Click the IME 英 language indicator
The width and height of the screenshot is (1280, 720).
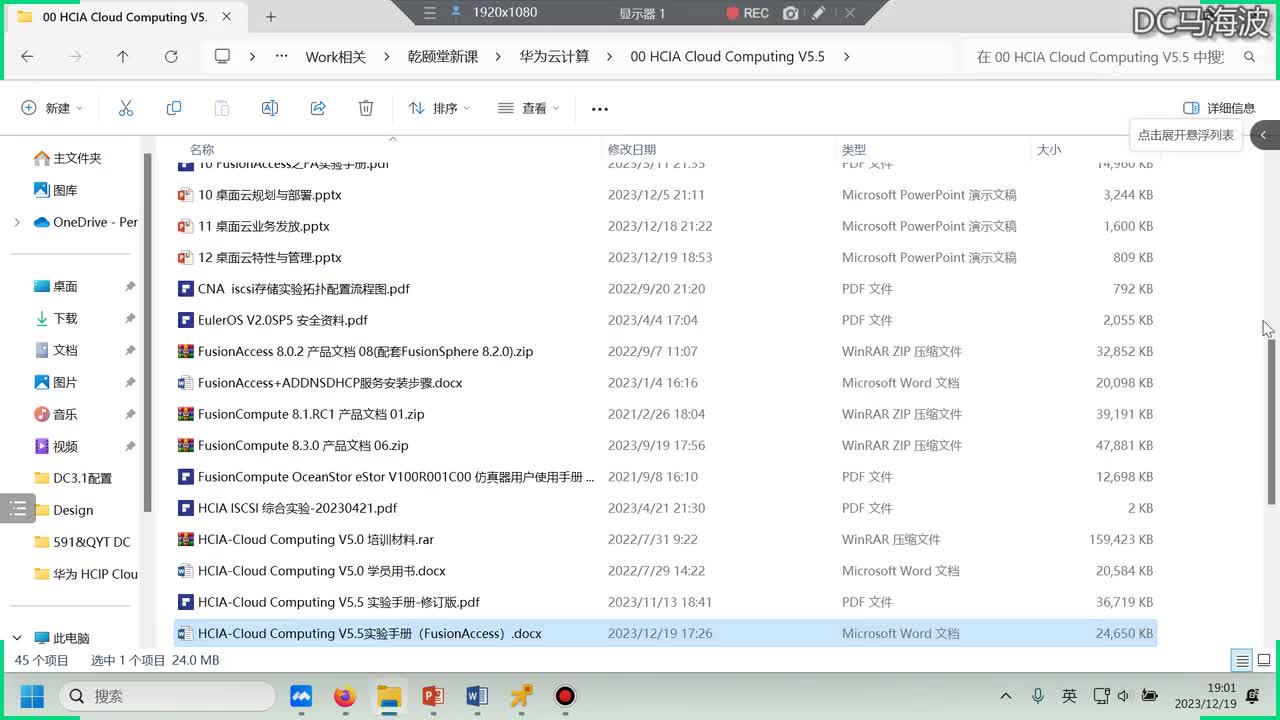coord(1069,696)
